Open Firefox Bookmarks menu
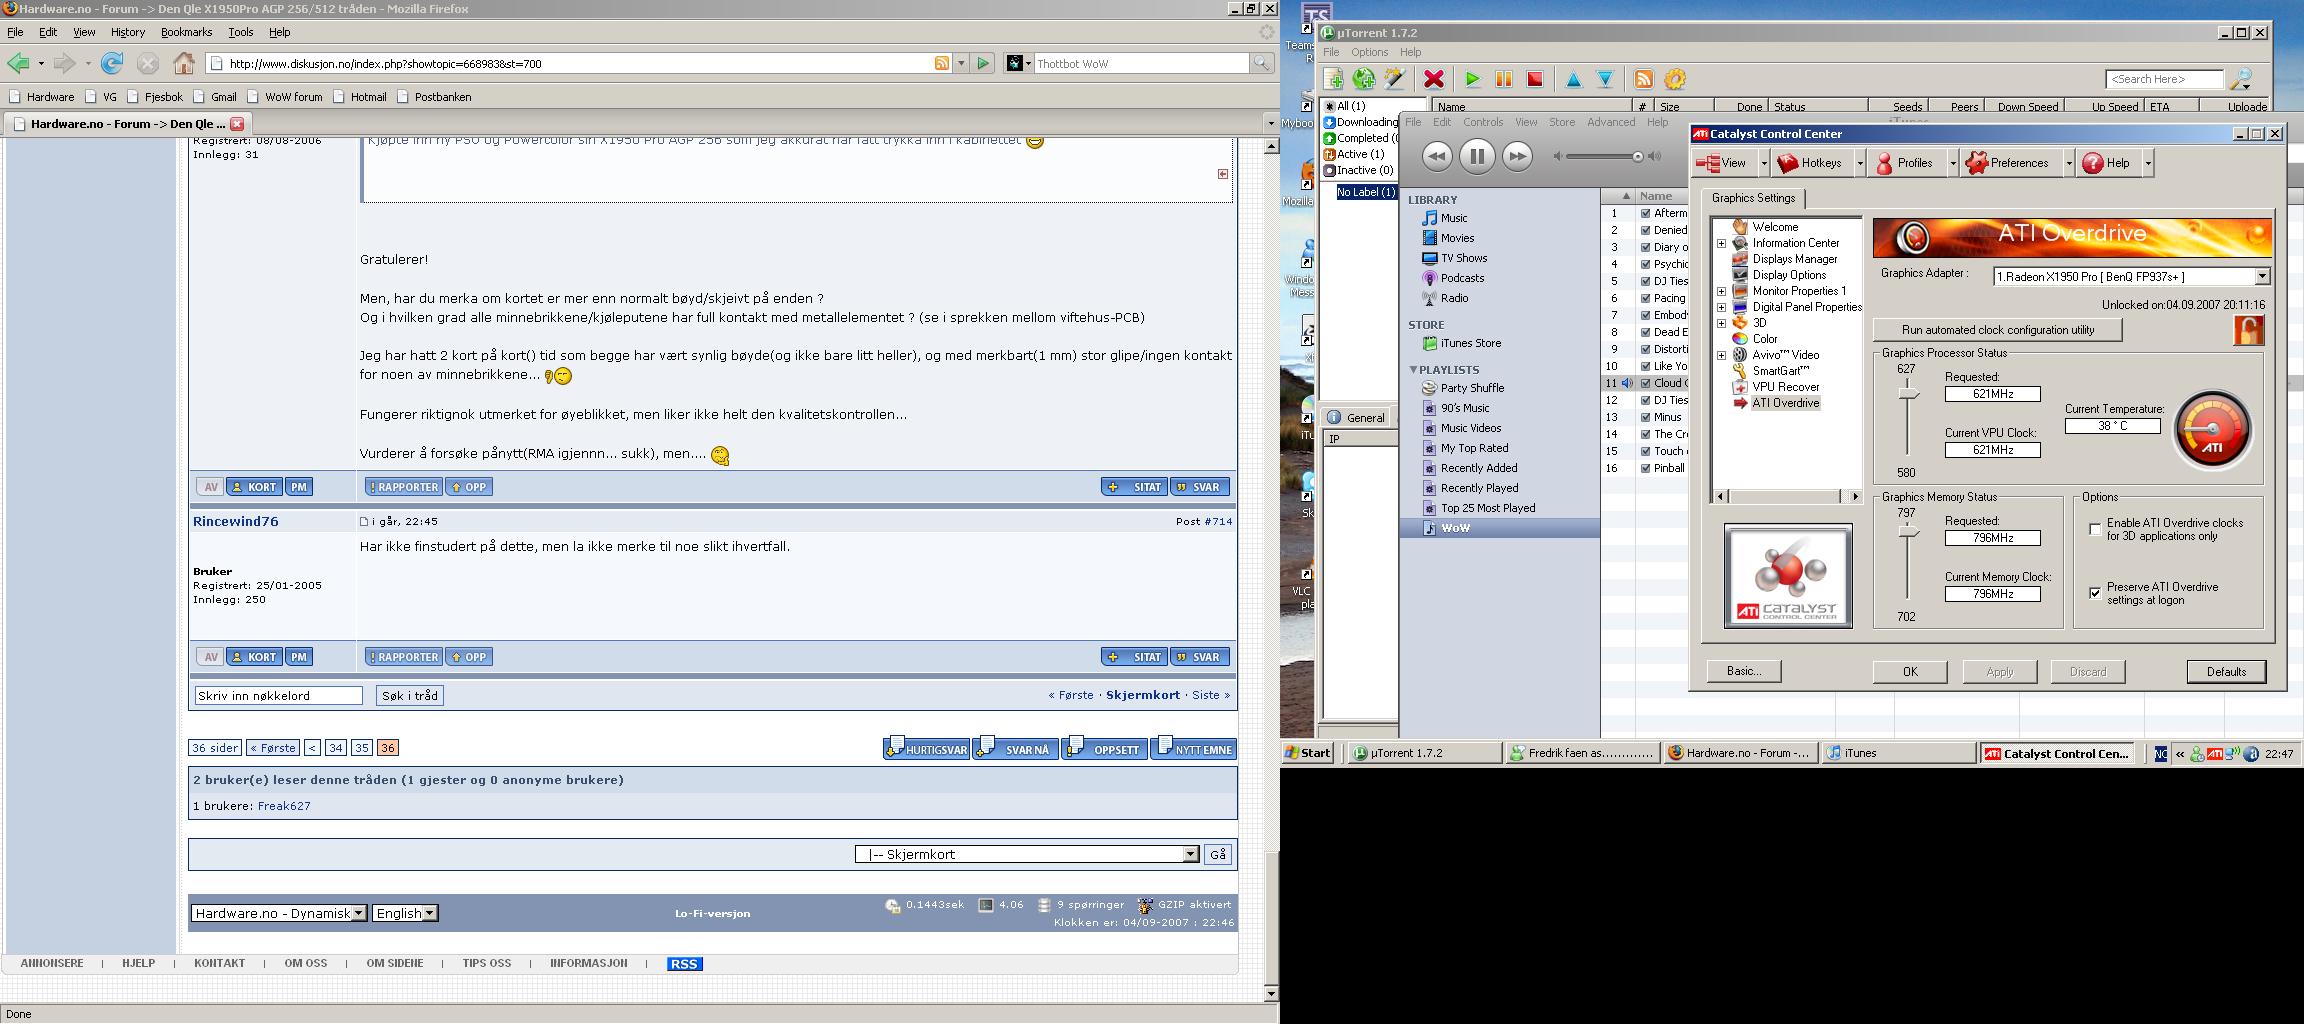The height and width of the screenshot is (1024, 2304). [186, 32]
